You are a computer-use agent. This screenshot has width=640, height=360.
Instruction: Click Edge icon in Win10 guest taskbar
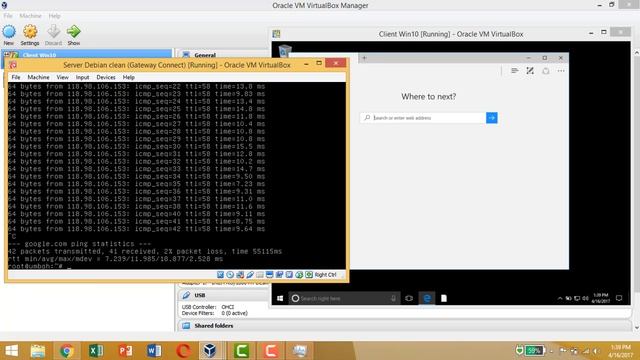(x=427, y=298)
